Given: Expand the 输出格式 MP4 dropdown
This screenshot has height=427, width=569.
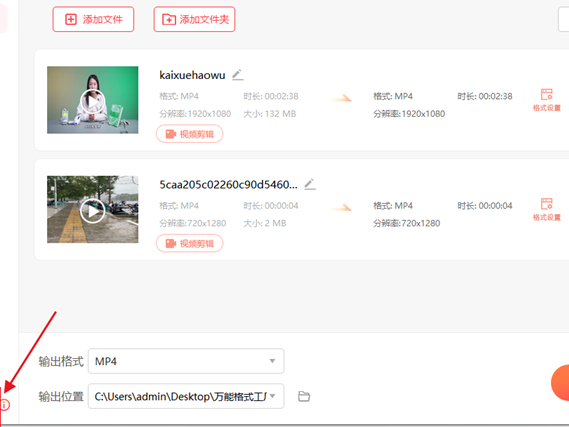Looking at the screenshot, I should click(186, 361).
